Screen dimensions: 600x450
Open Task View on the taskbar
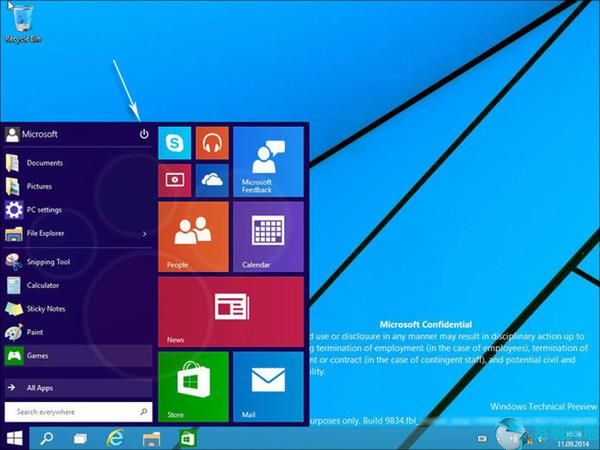click(80, 439)
